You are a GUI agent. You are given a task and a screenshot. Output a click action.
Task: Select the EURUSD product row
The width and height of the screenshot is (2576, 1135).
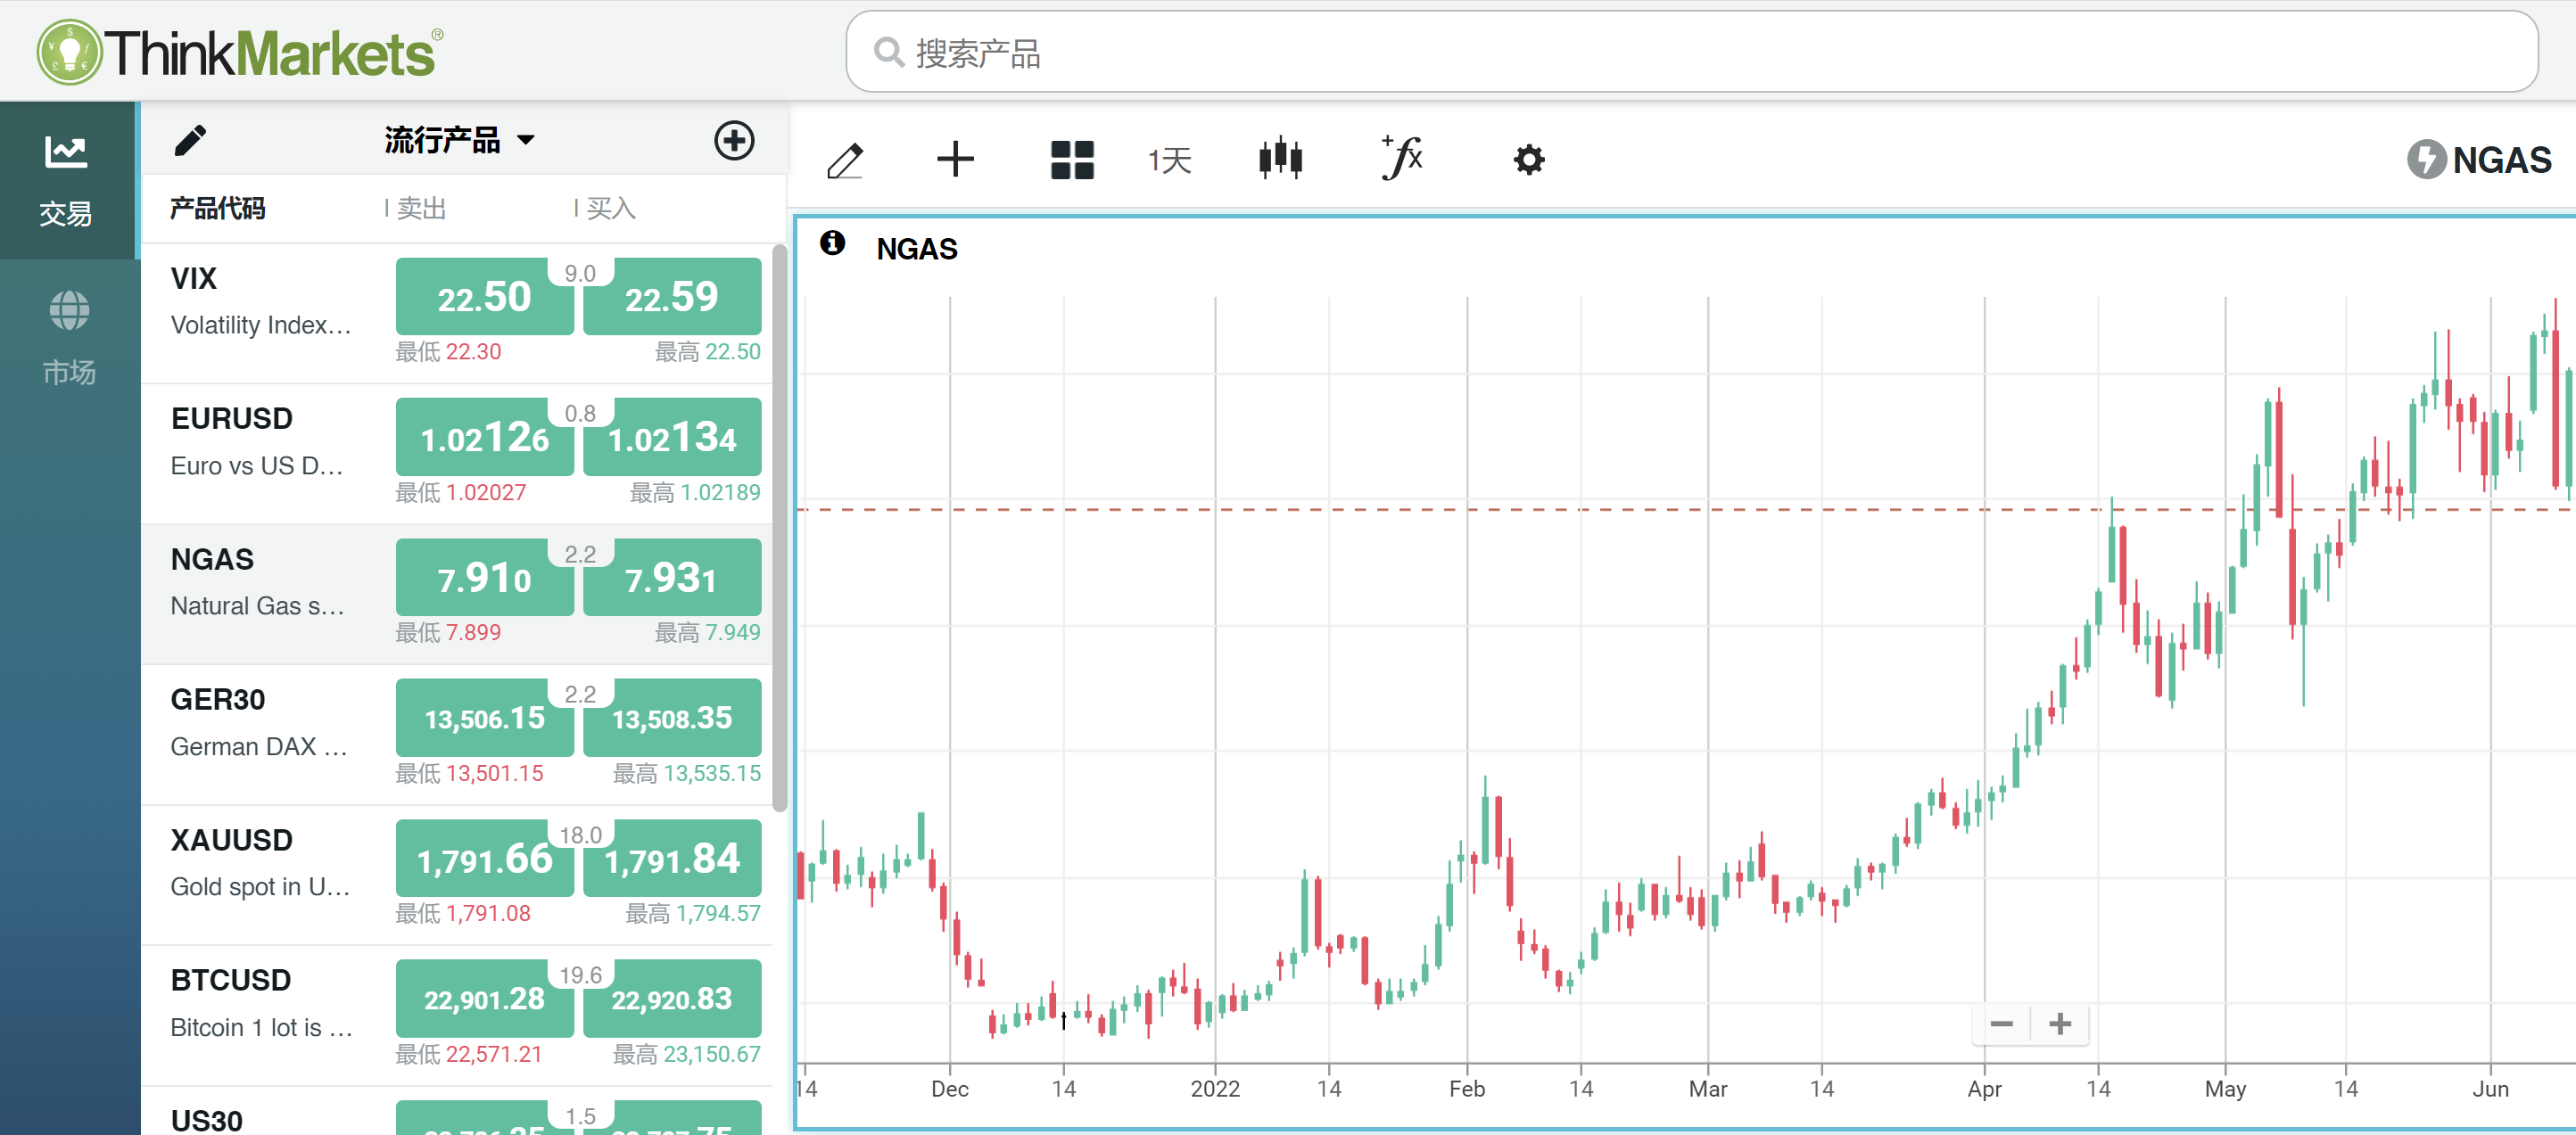coord(458,453)
